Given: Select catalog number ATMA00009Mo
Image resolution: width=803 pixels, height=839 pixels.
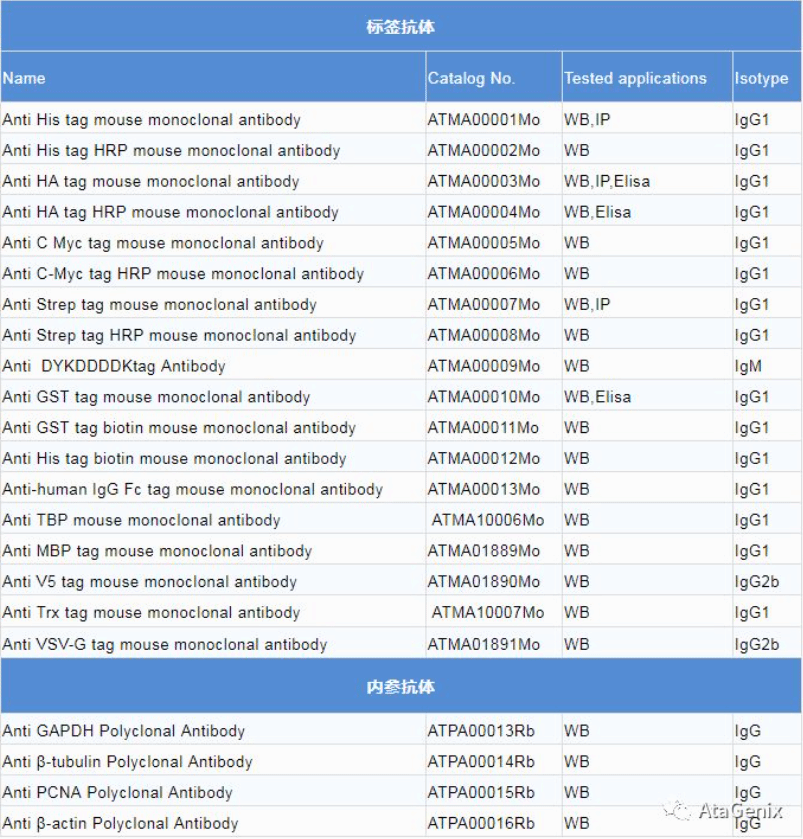Looking at the screenshot, I should coord(484,366).
